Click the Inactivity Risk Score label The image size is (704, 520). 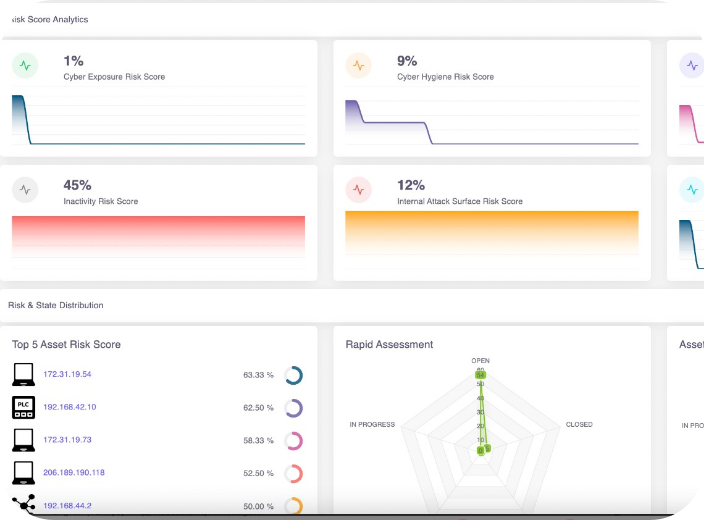point(101,201)
